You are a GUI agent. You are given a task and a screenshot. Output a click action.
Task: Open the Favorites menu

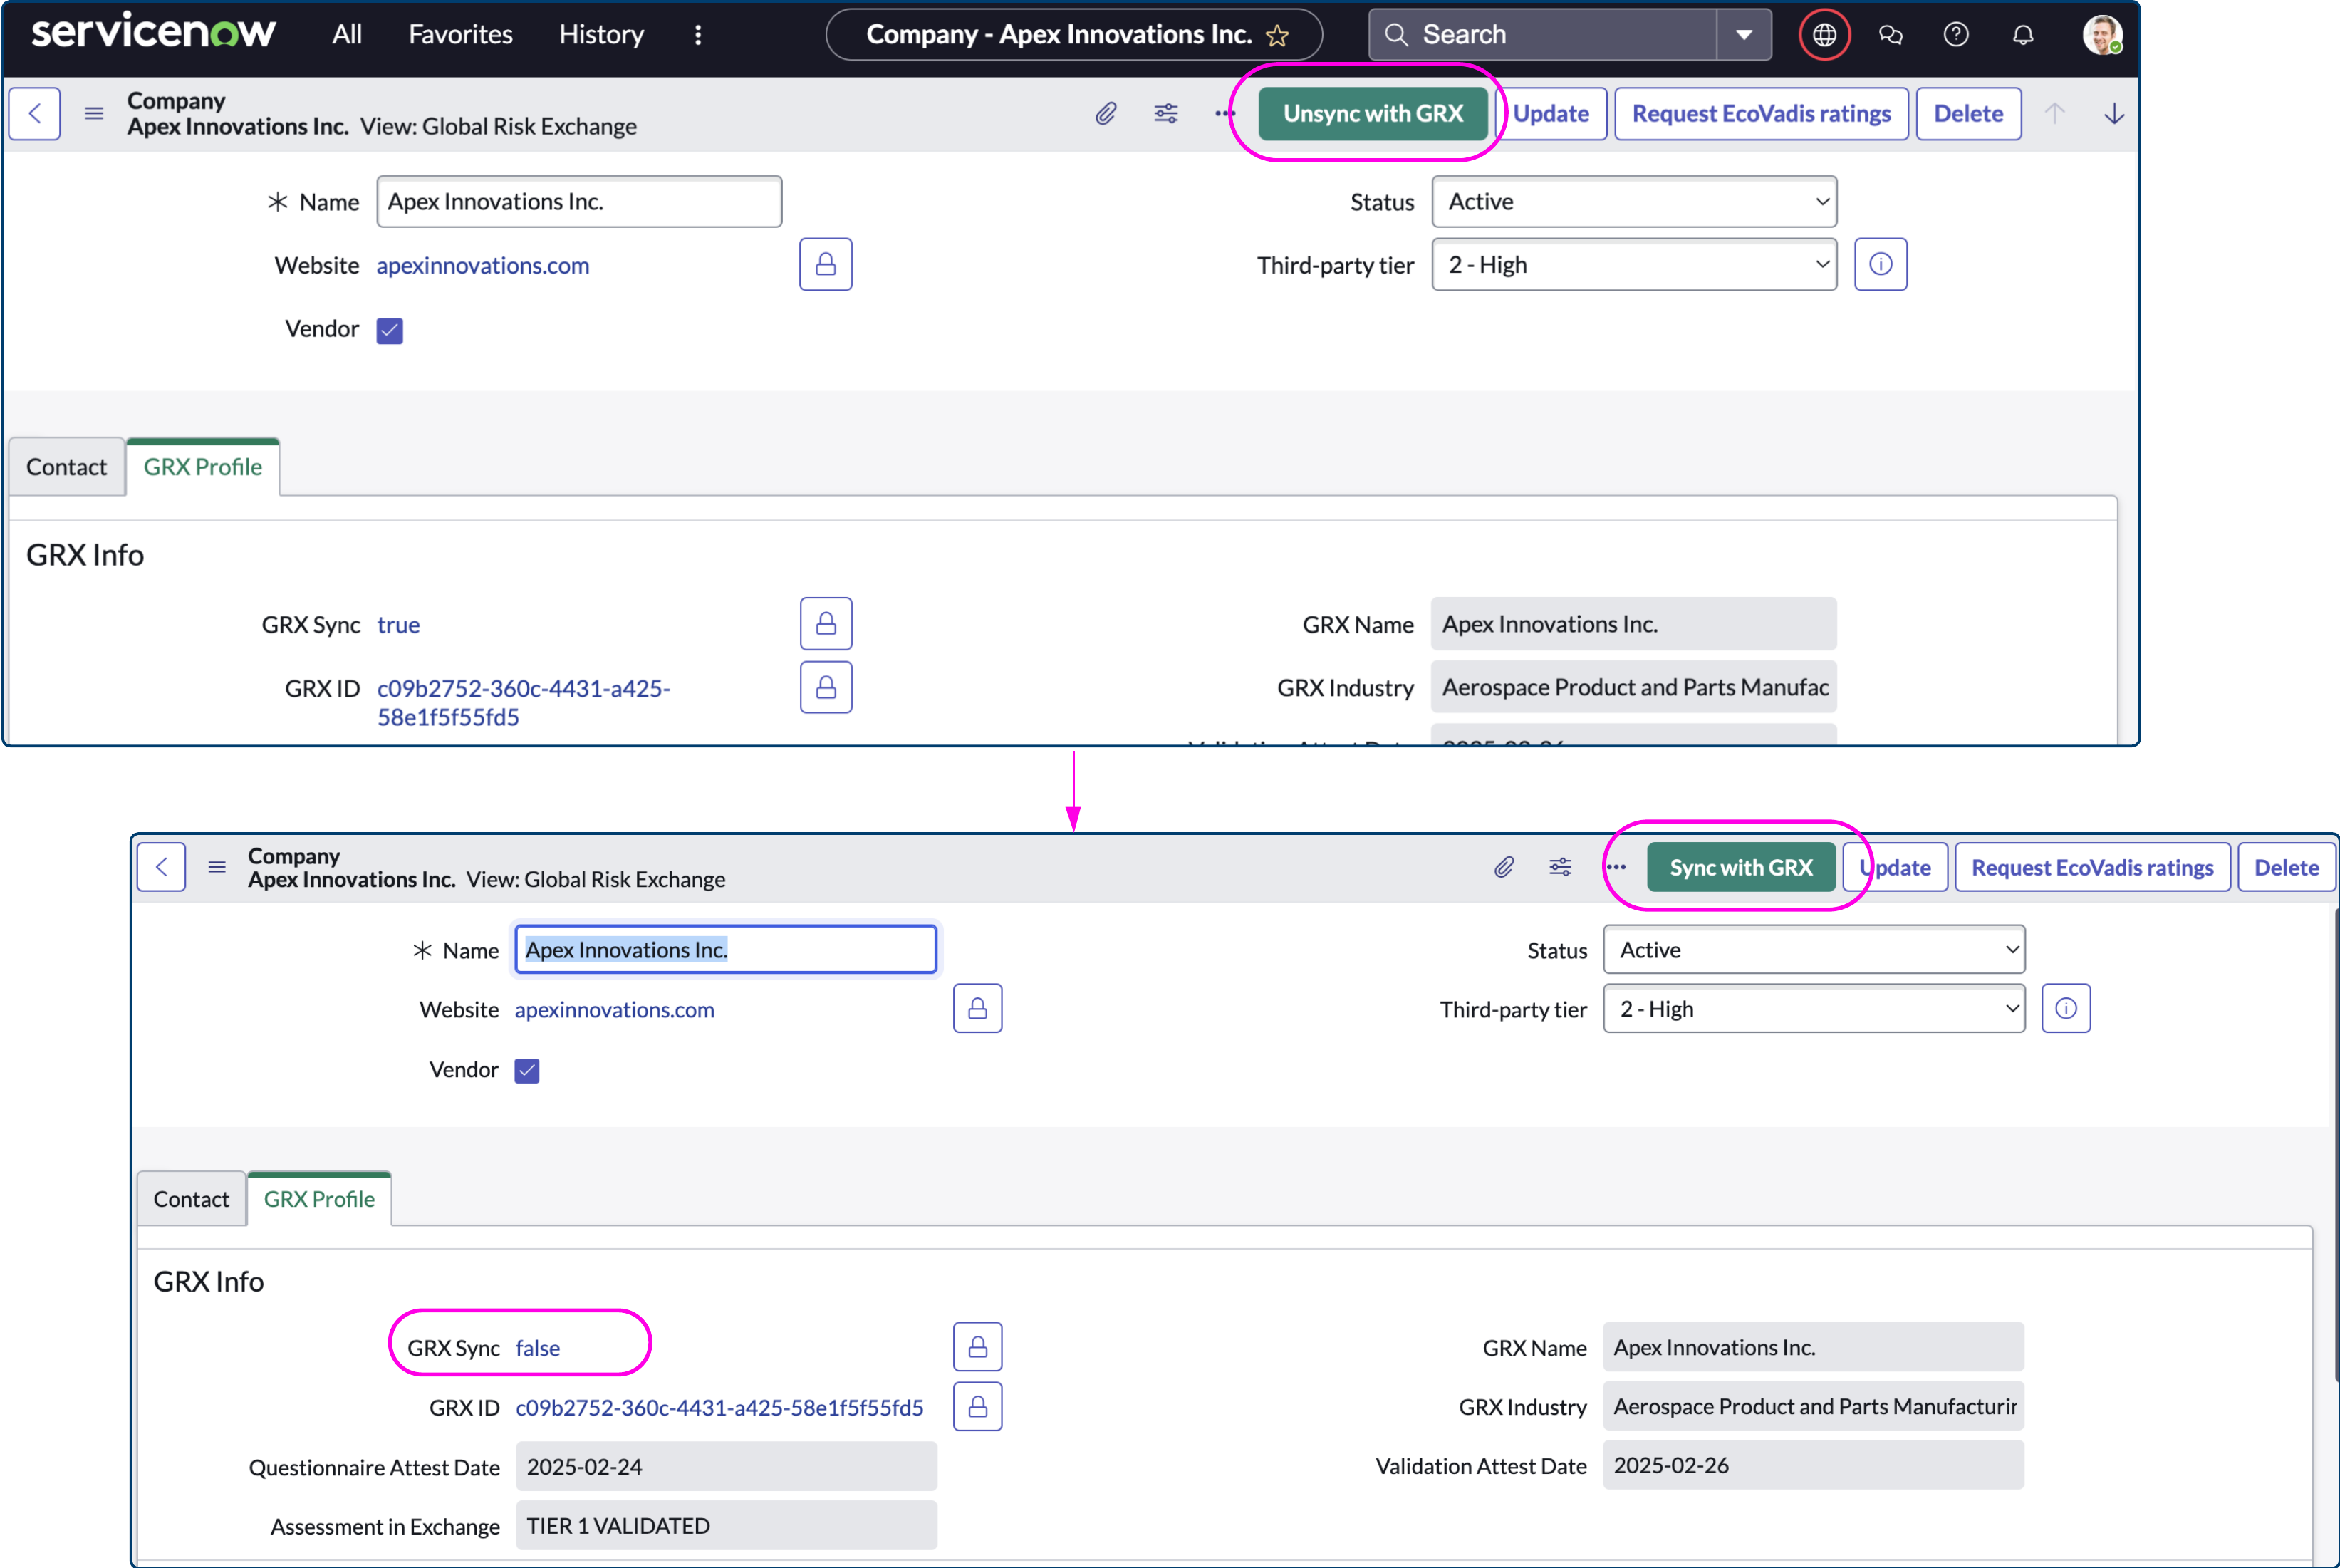(460, 34)
